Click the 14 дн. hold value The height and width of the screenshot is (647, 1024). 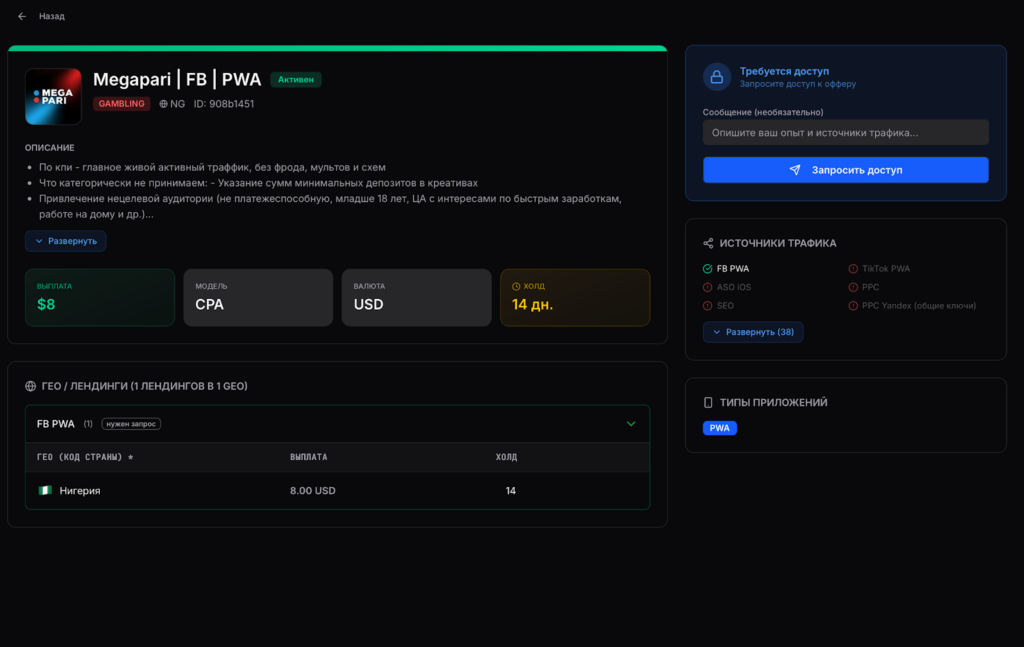(x=532, y=304)
